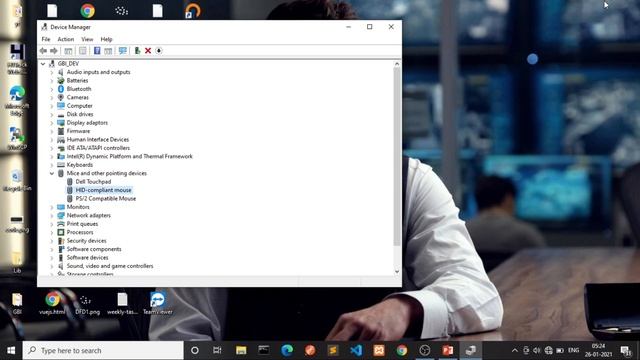Click the Task View taskbar icon

[x=217, y=350]
